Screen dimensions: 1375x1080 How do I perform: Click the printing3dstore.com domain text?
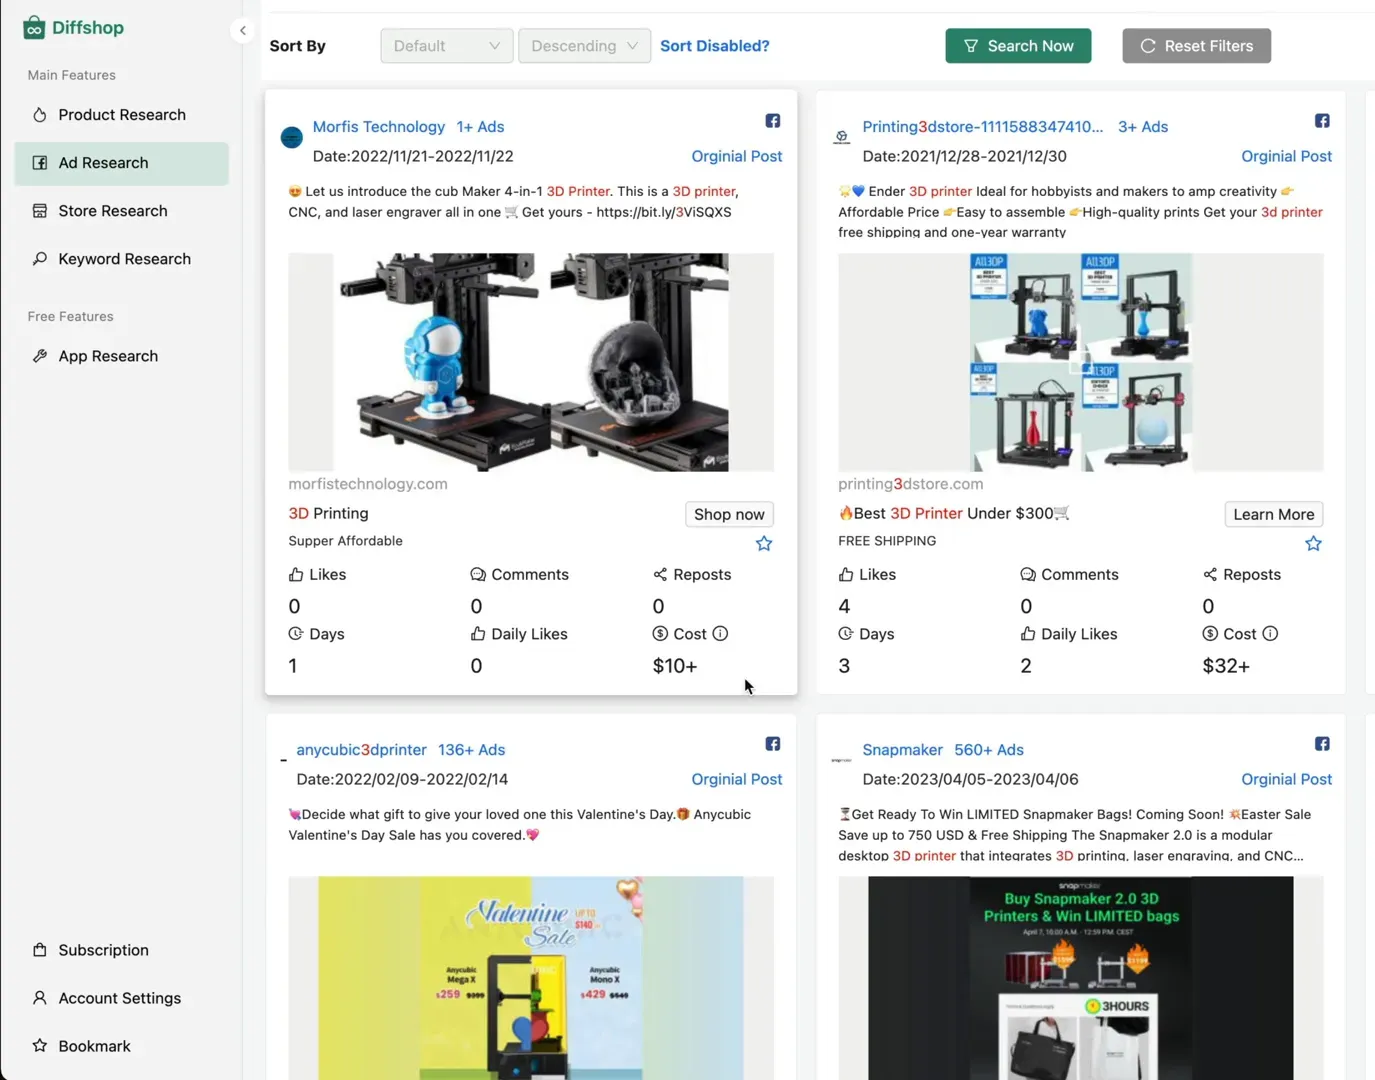coord(911,484)
